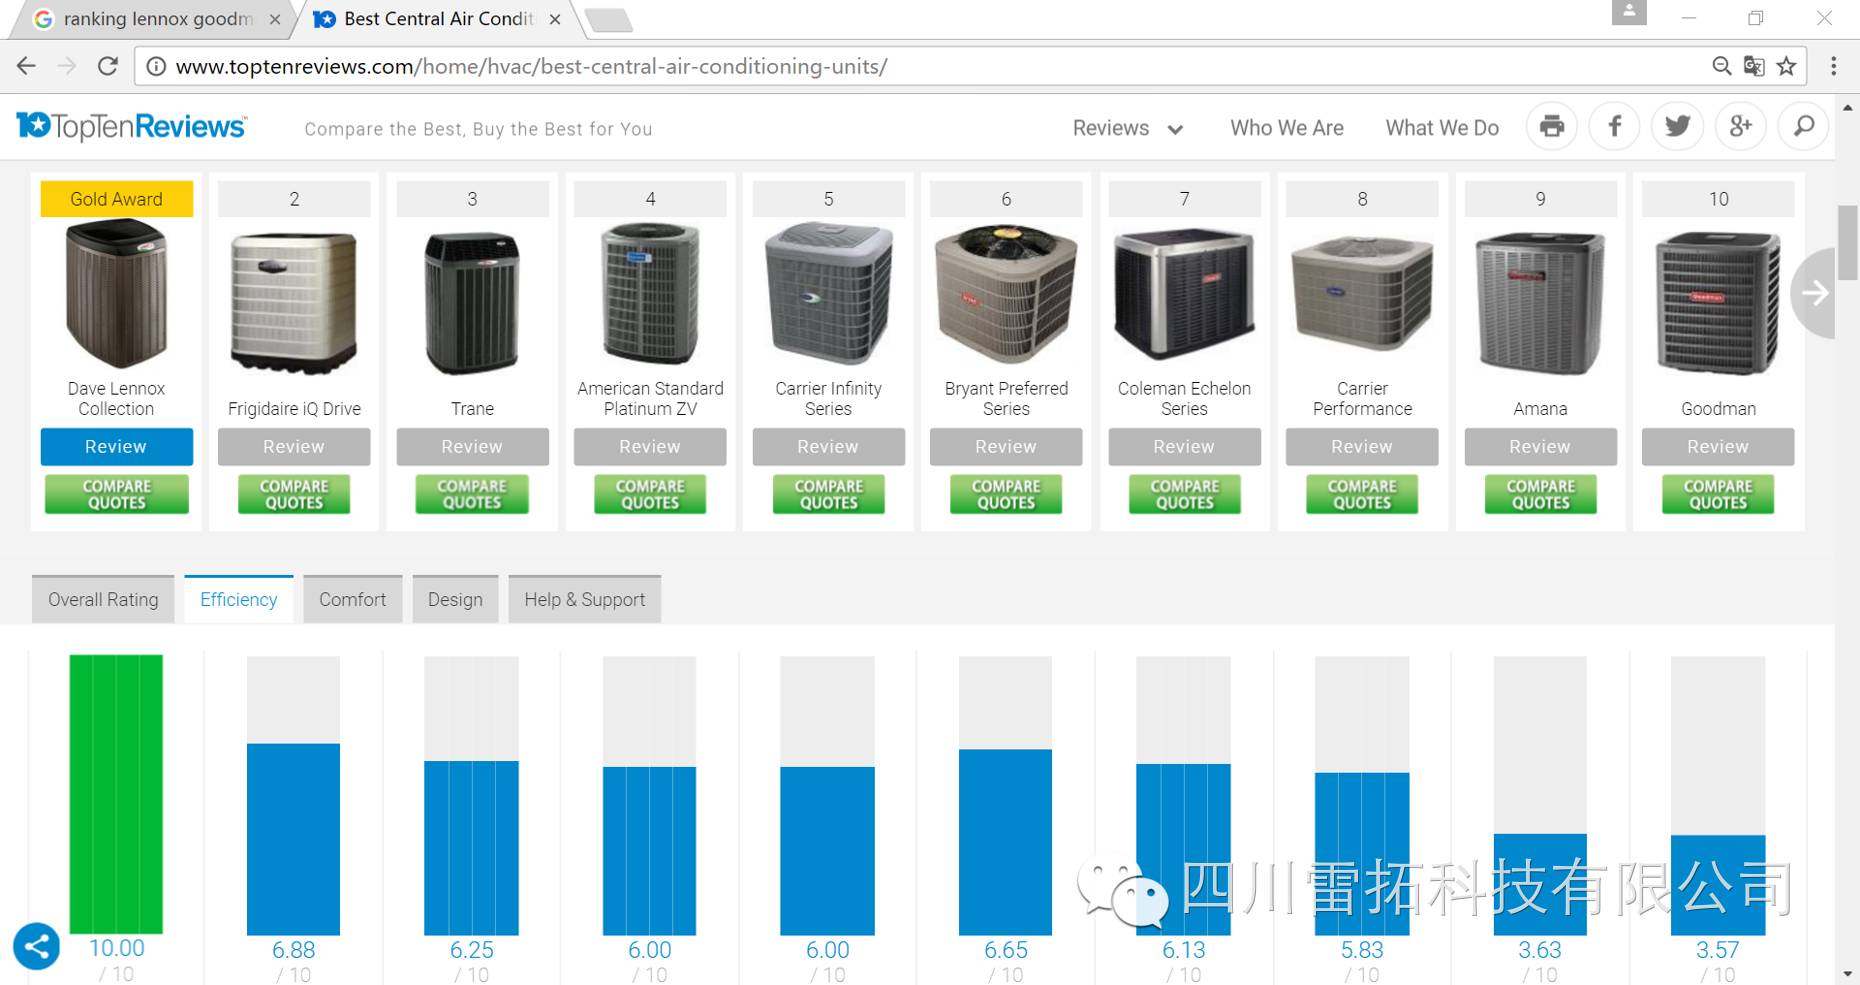Open the page zoom indicator in address bar
This screenshot has width=1860, height=985.
coord(1721,66)
